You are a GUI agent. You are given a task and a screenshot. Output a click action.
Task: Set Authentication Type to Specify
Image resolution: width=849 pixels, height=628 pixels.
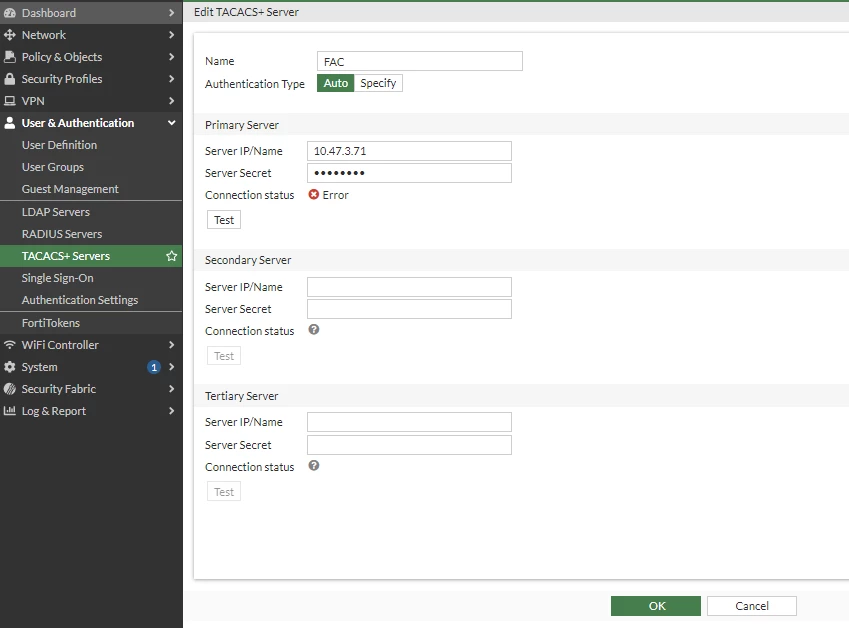click(x=378, y=83)
